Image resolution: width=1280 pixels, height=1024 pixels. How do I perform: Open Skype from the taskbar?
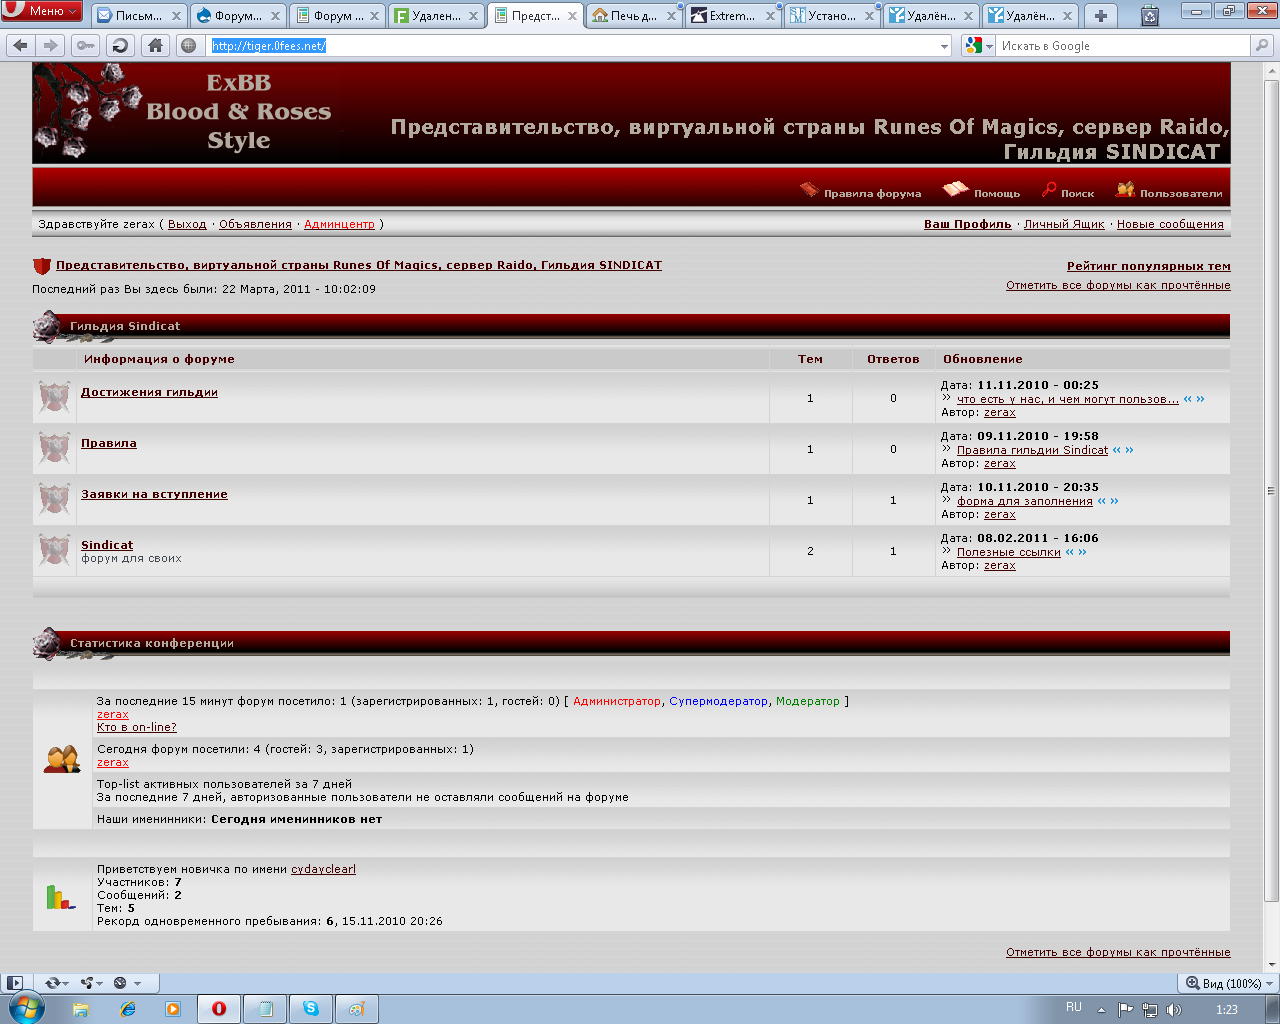click(x=311, y=1009)
